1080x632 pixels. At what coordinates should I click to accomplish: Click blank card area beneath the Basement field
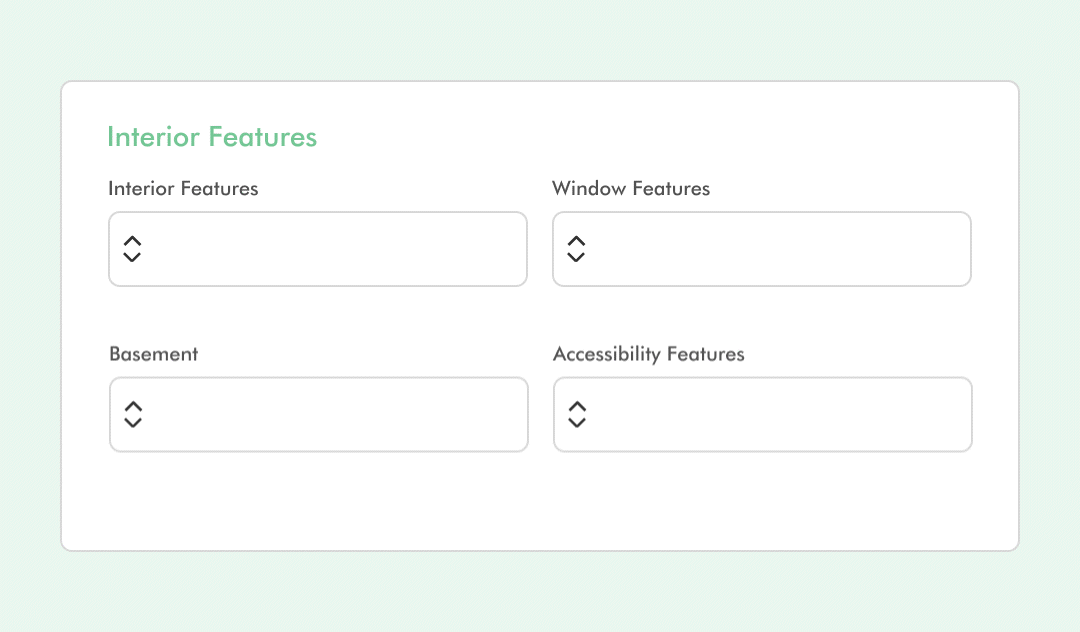[x=319, y=499]
